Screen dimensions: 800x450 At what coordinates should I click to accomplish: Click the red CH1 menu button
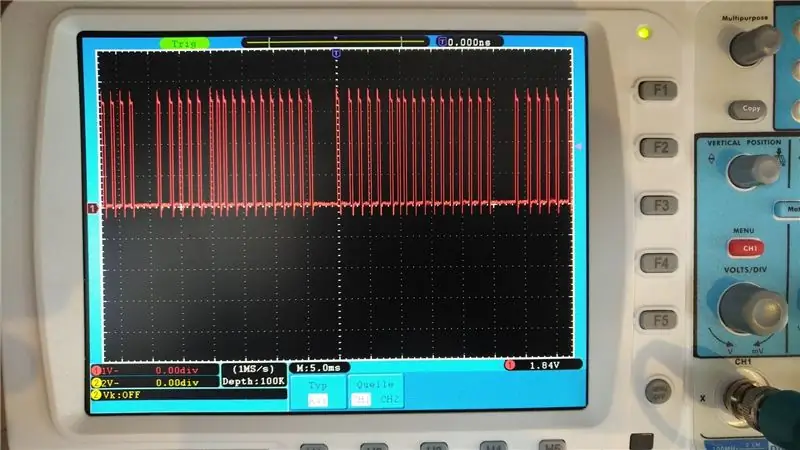(746, 248)
